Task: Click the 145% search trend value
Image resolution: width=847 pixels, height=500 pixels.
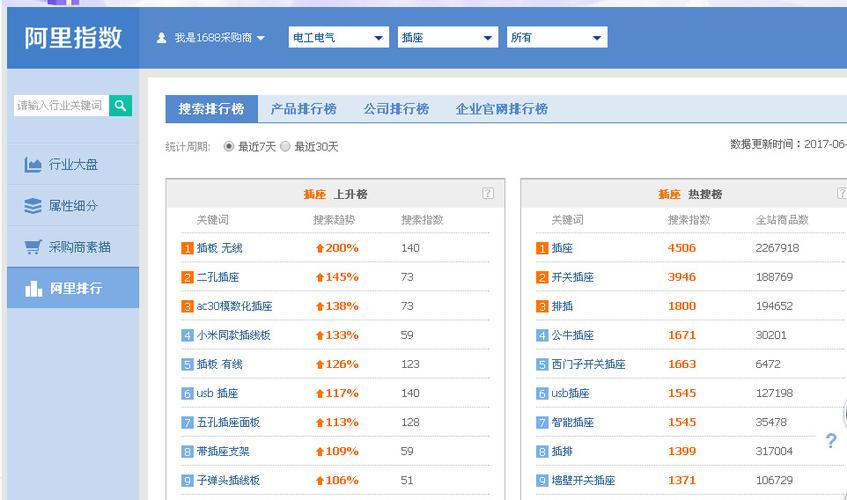Action: [x=342, y=278]
